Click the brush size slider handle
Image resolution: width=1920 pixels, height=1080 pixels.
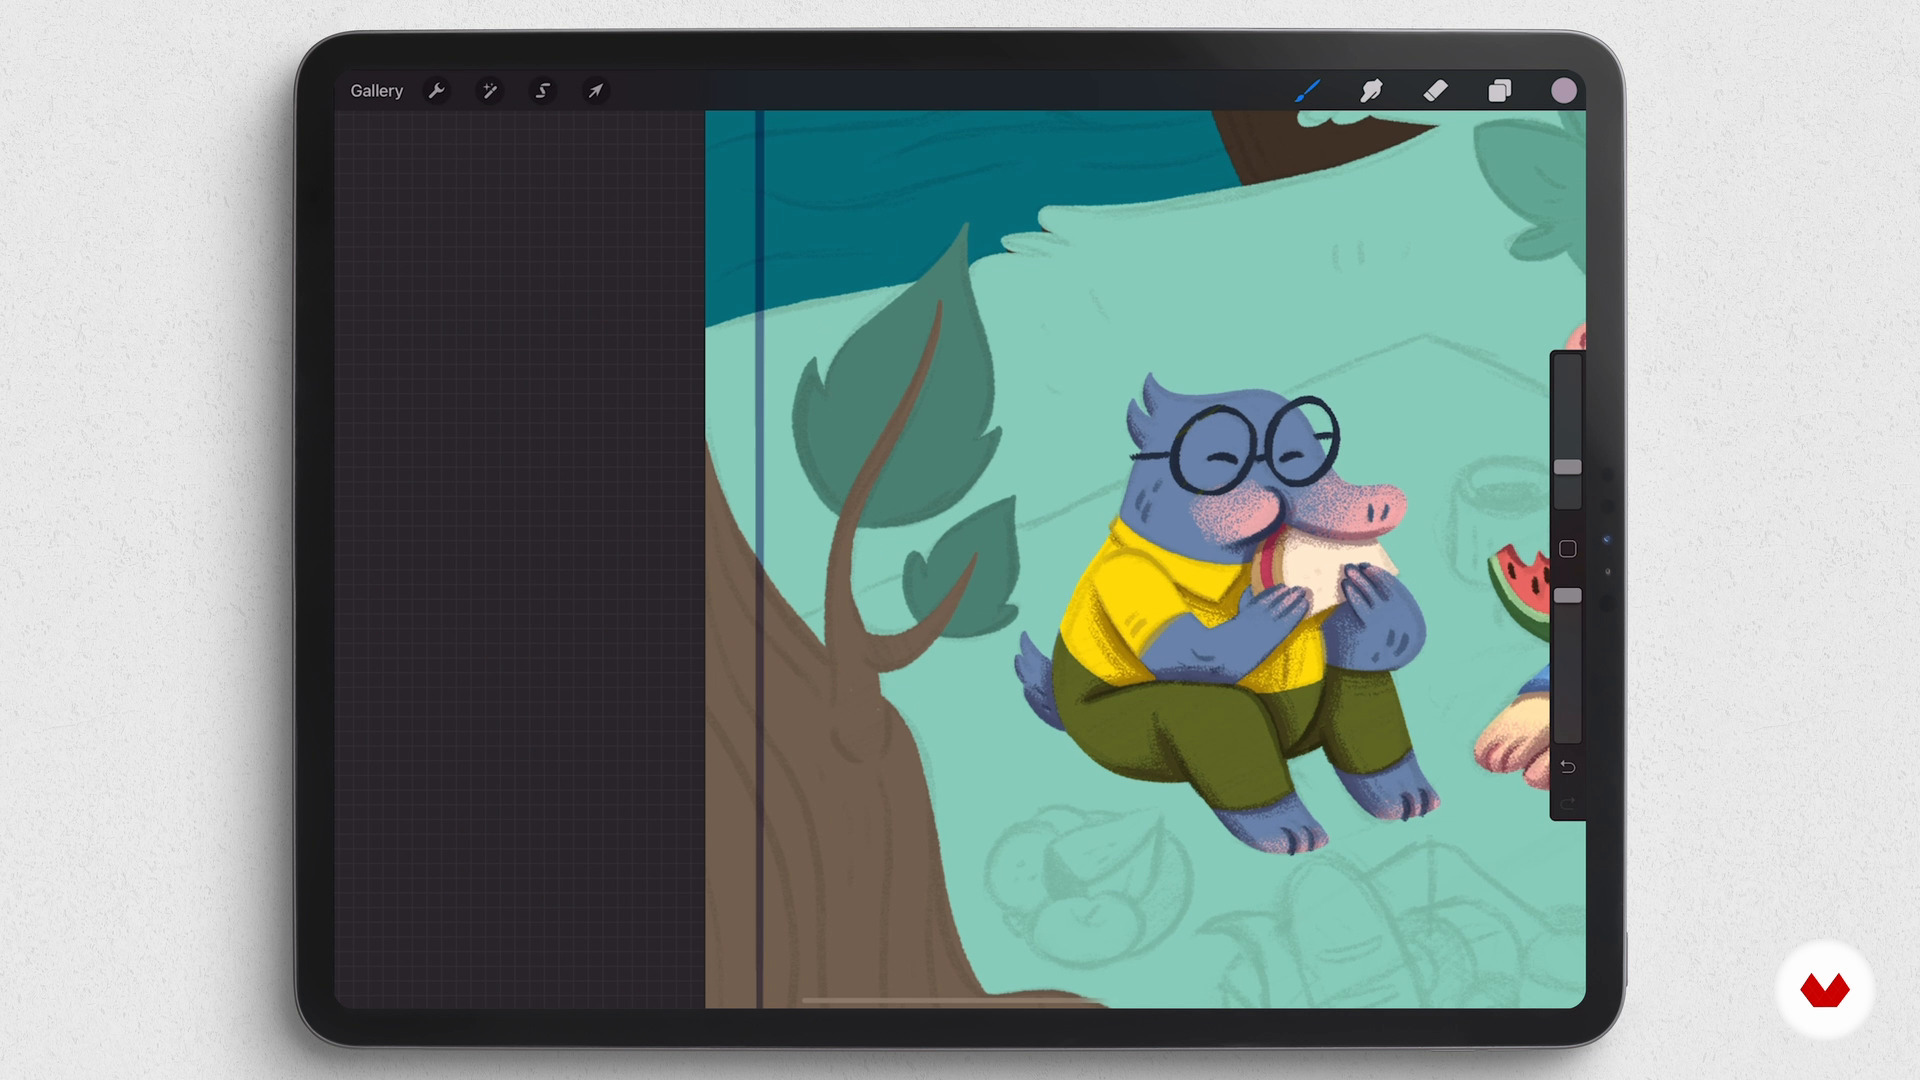[x=1567, y=467]
